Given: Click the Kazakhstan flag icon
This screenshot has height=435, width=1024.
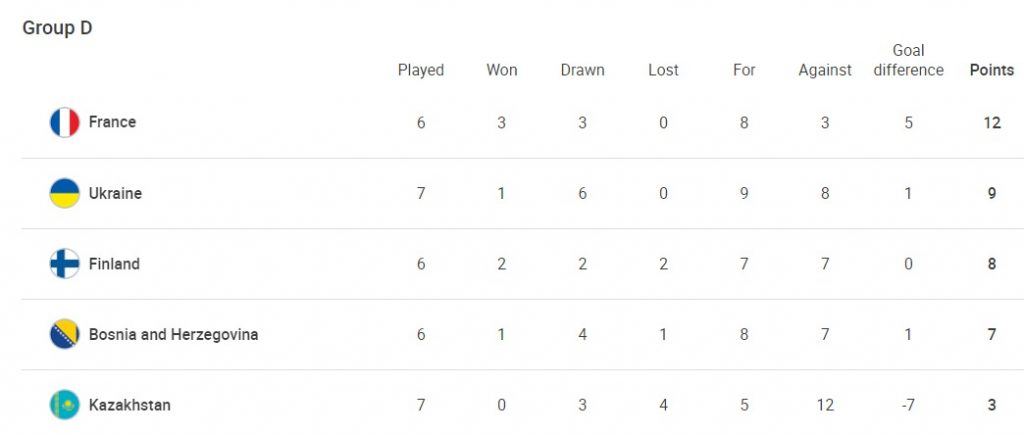Looking at the screenshot, I should point(65,405).
